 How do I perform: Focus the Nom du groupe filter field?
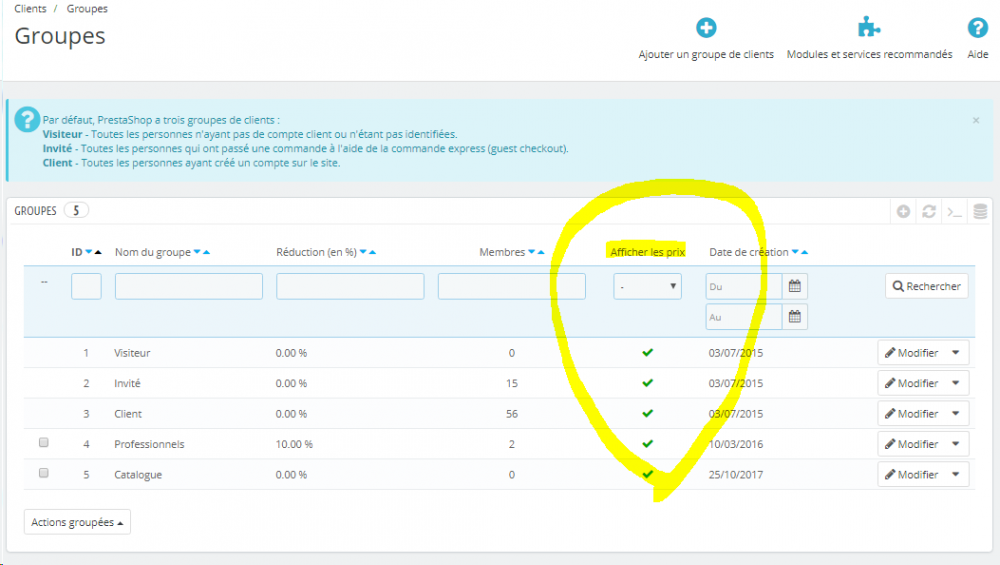point(189,286)
